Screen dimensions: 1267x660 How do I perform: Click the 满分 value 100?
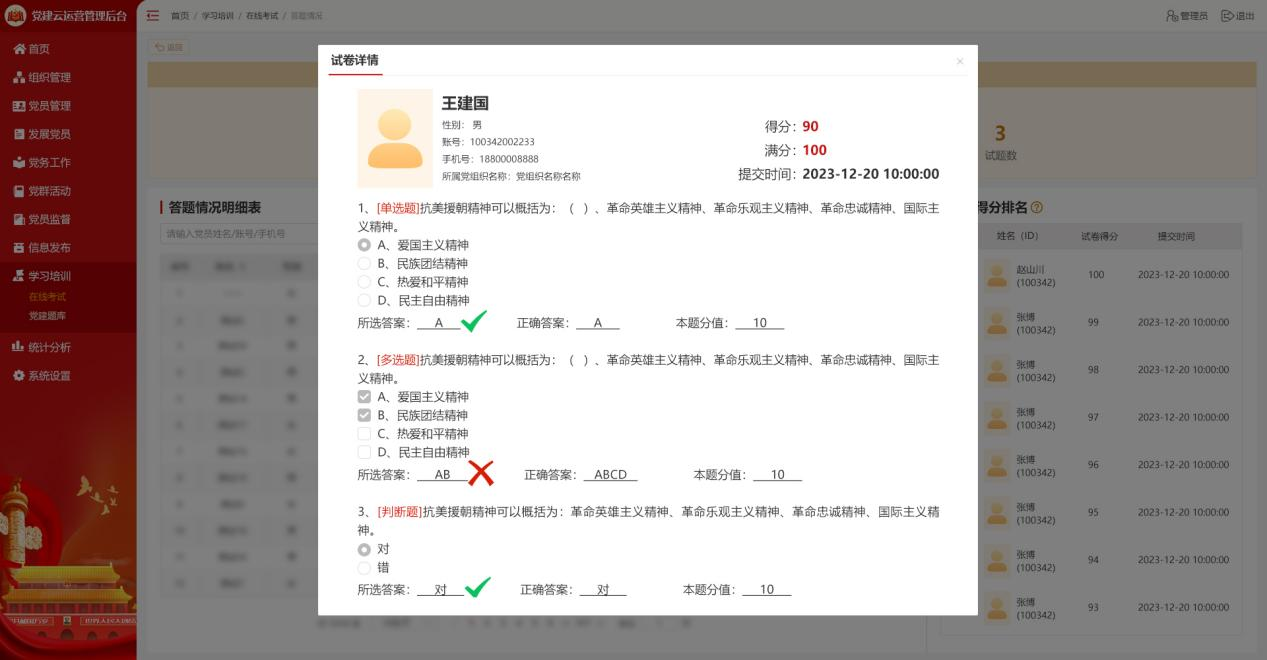pos(815,150)
